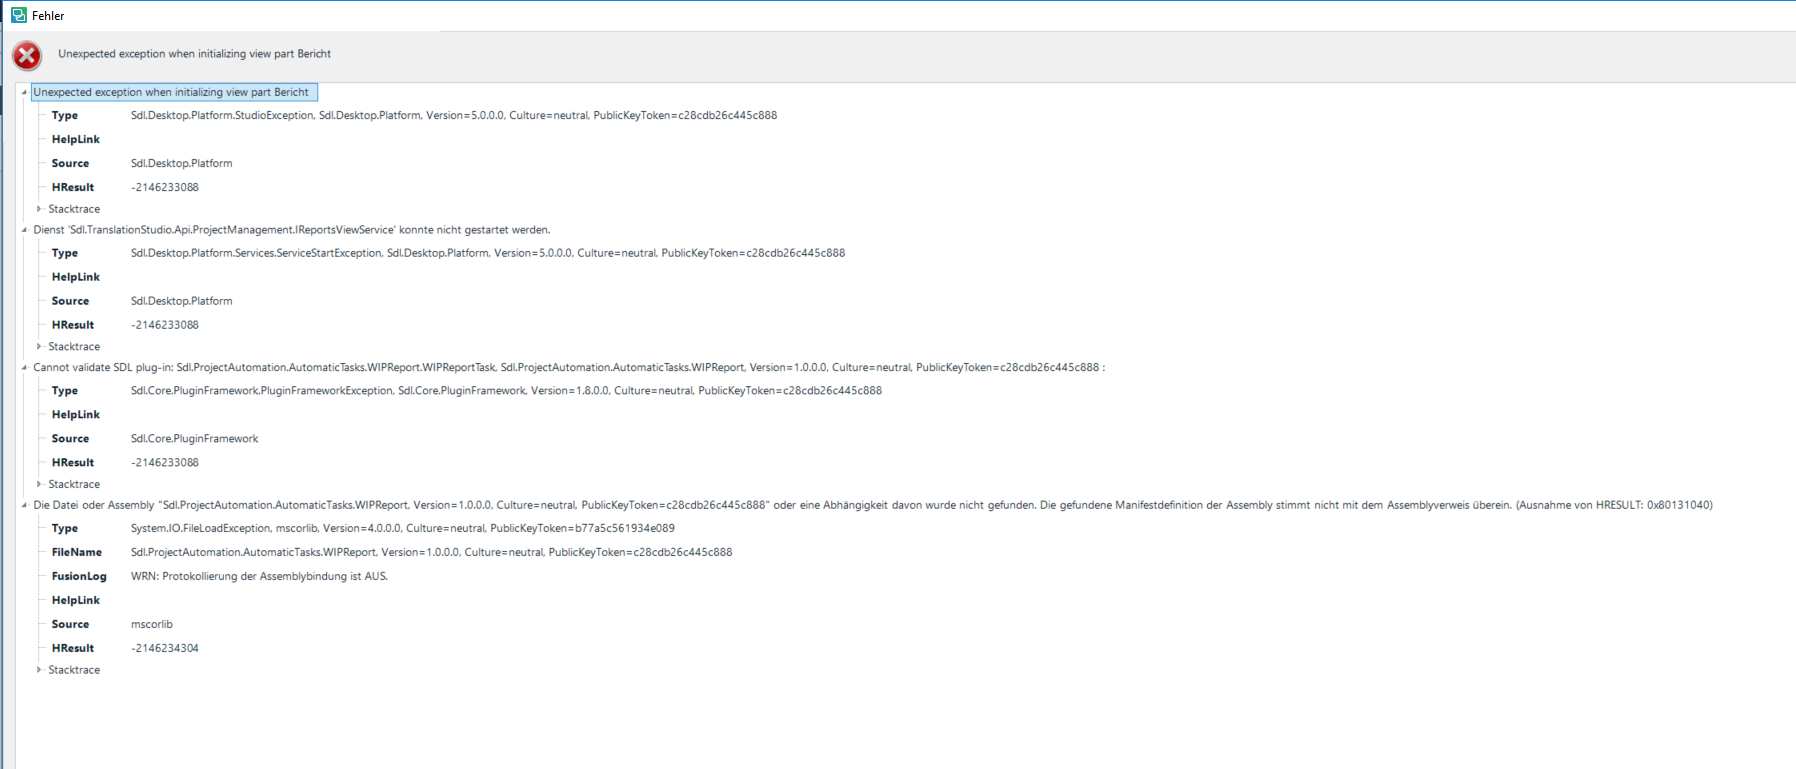Click HResult -2146233088 under PluginFrameworkException
This screenshot has height=769, width=1796.
point(165,463)
